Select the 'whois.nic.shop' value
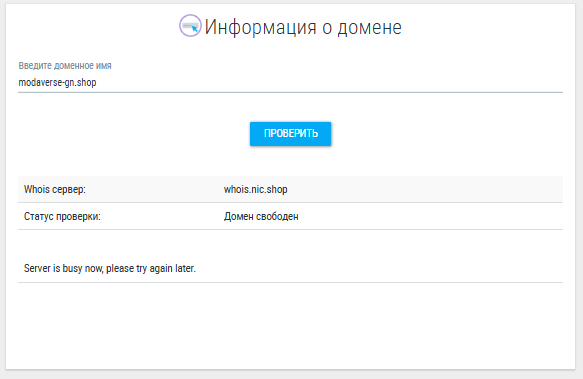This screenshot has width=583, height=379. [255, 189]
